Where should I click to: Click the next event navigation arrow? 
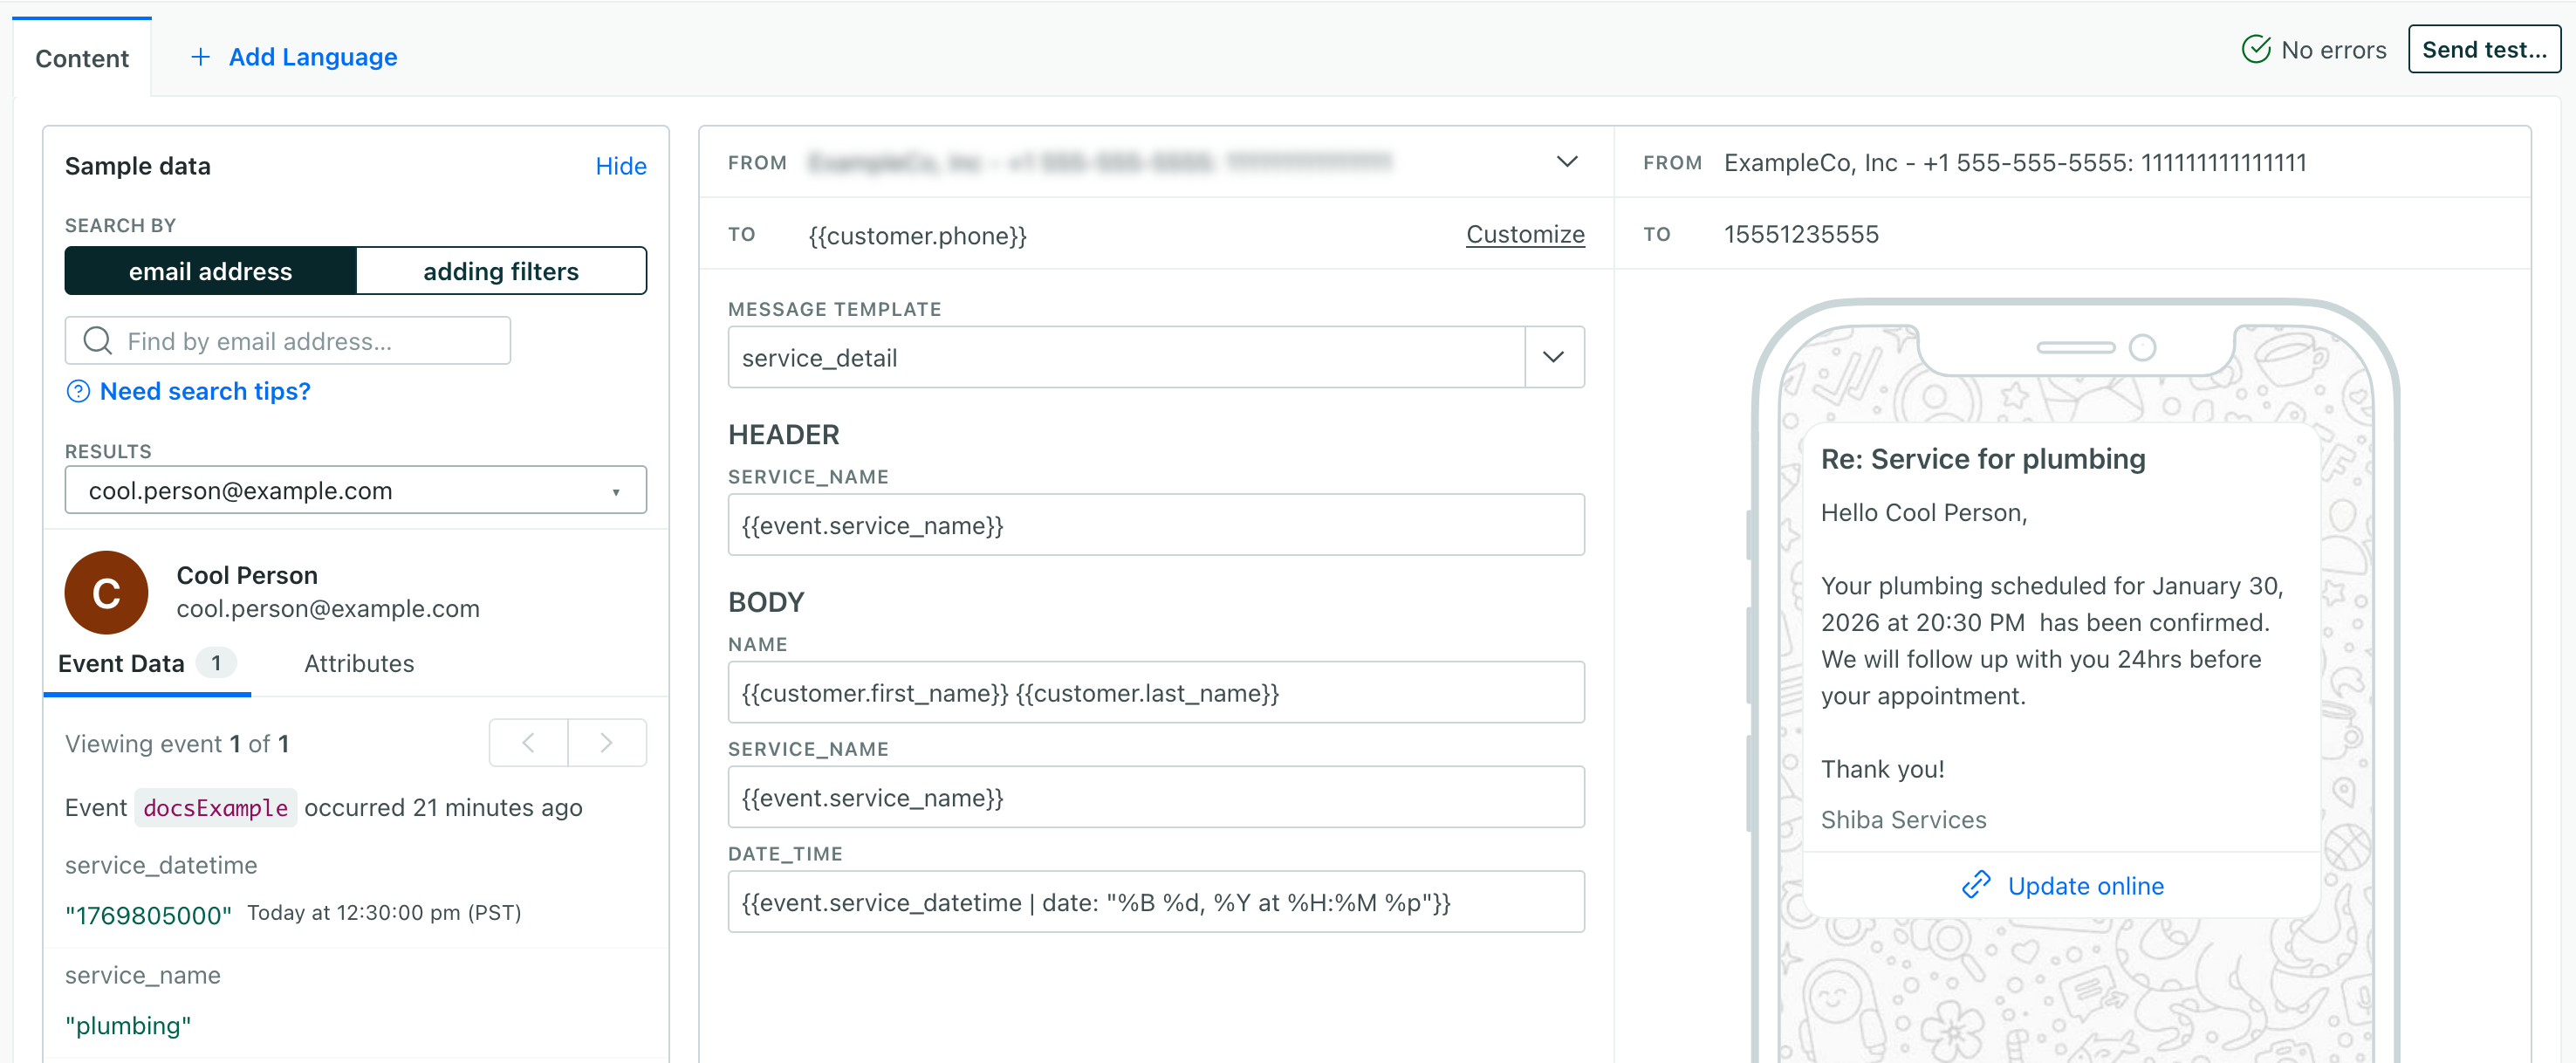tap(606, 742)
